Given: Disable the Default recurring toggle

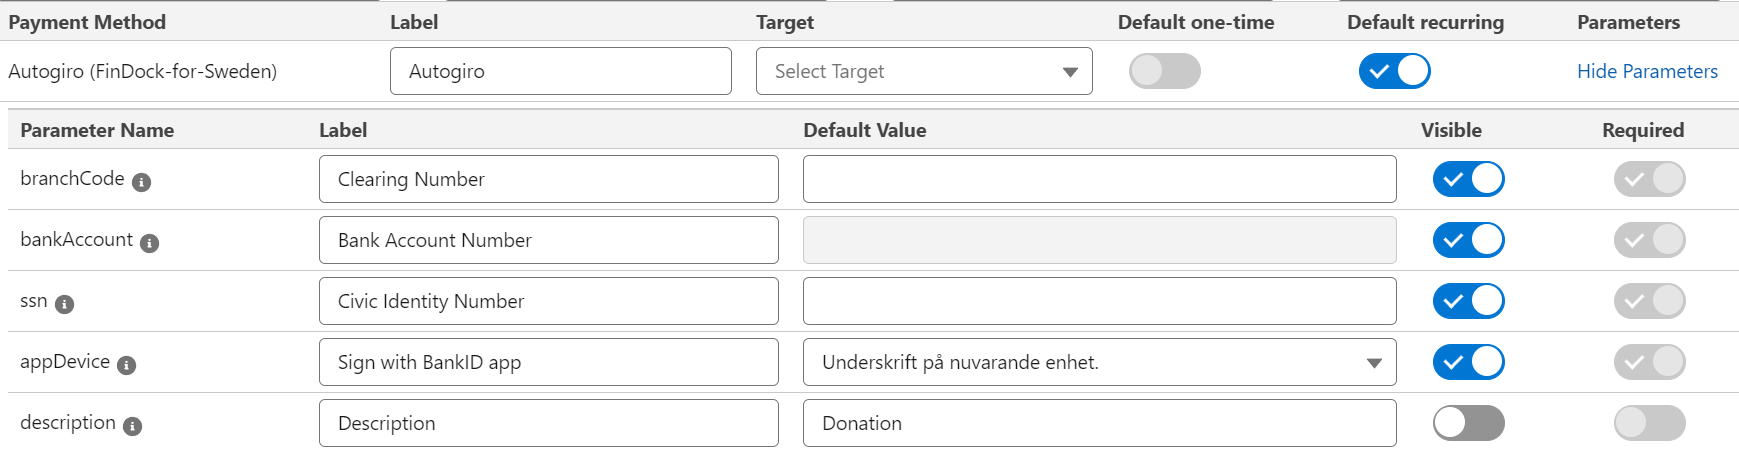Looking at the screenshot, I should coord(1394,71).
